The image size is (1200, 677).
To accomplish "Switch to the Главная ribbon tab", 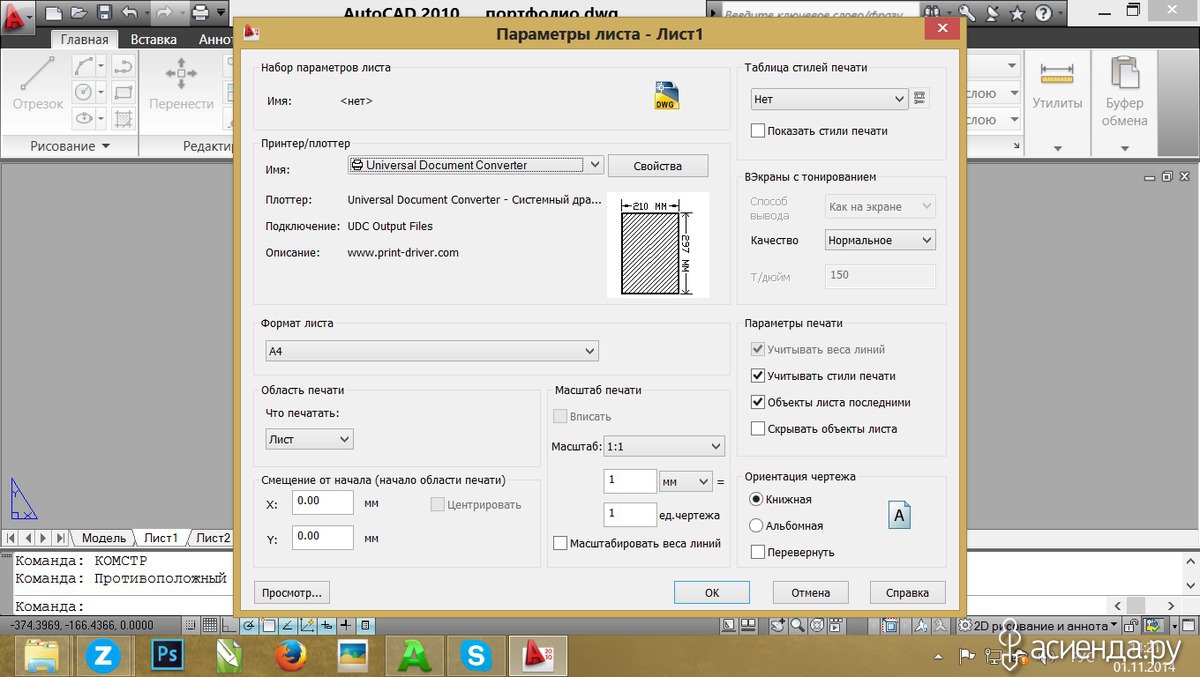I will pos(84,40).
